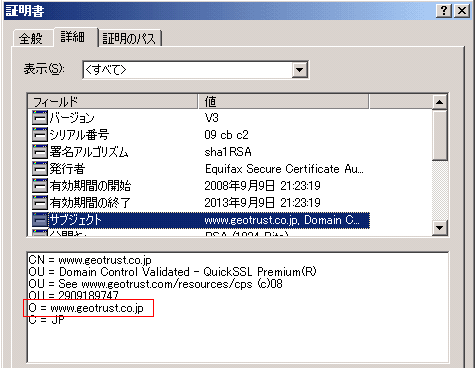The image size is (475, 368).
Task: Click the 有効期間の終了 field icon
Action: 40,202
